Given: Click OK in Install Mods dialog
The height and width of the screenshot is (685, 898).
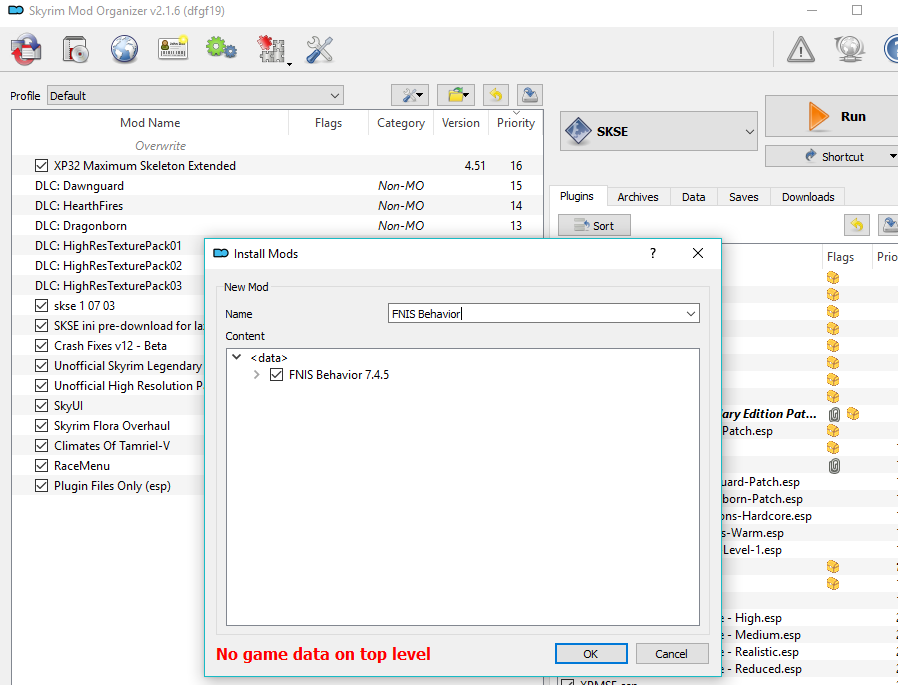Looking at the screenshot, I should 590,653.
